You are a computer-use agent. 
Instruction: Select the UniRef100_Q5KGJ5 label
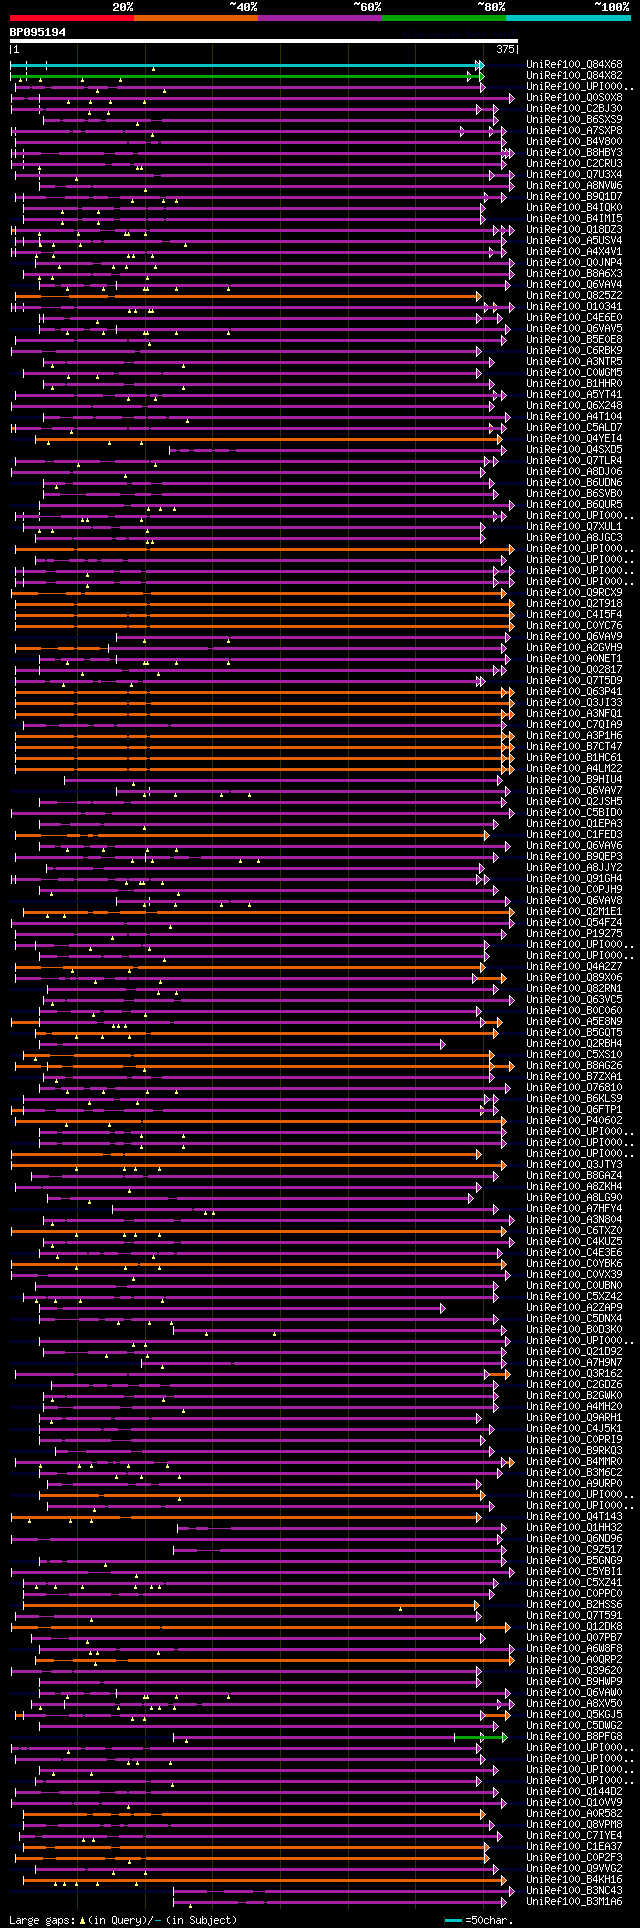[x=574, y=1715]
